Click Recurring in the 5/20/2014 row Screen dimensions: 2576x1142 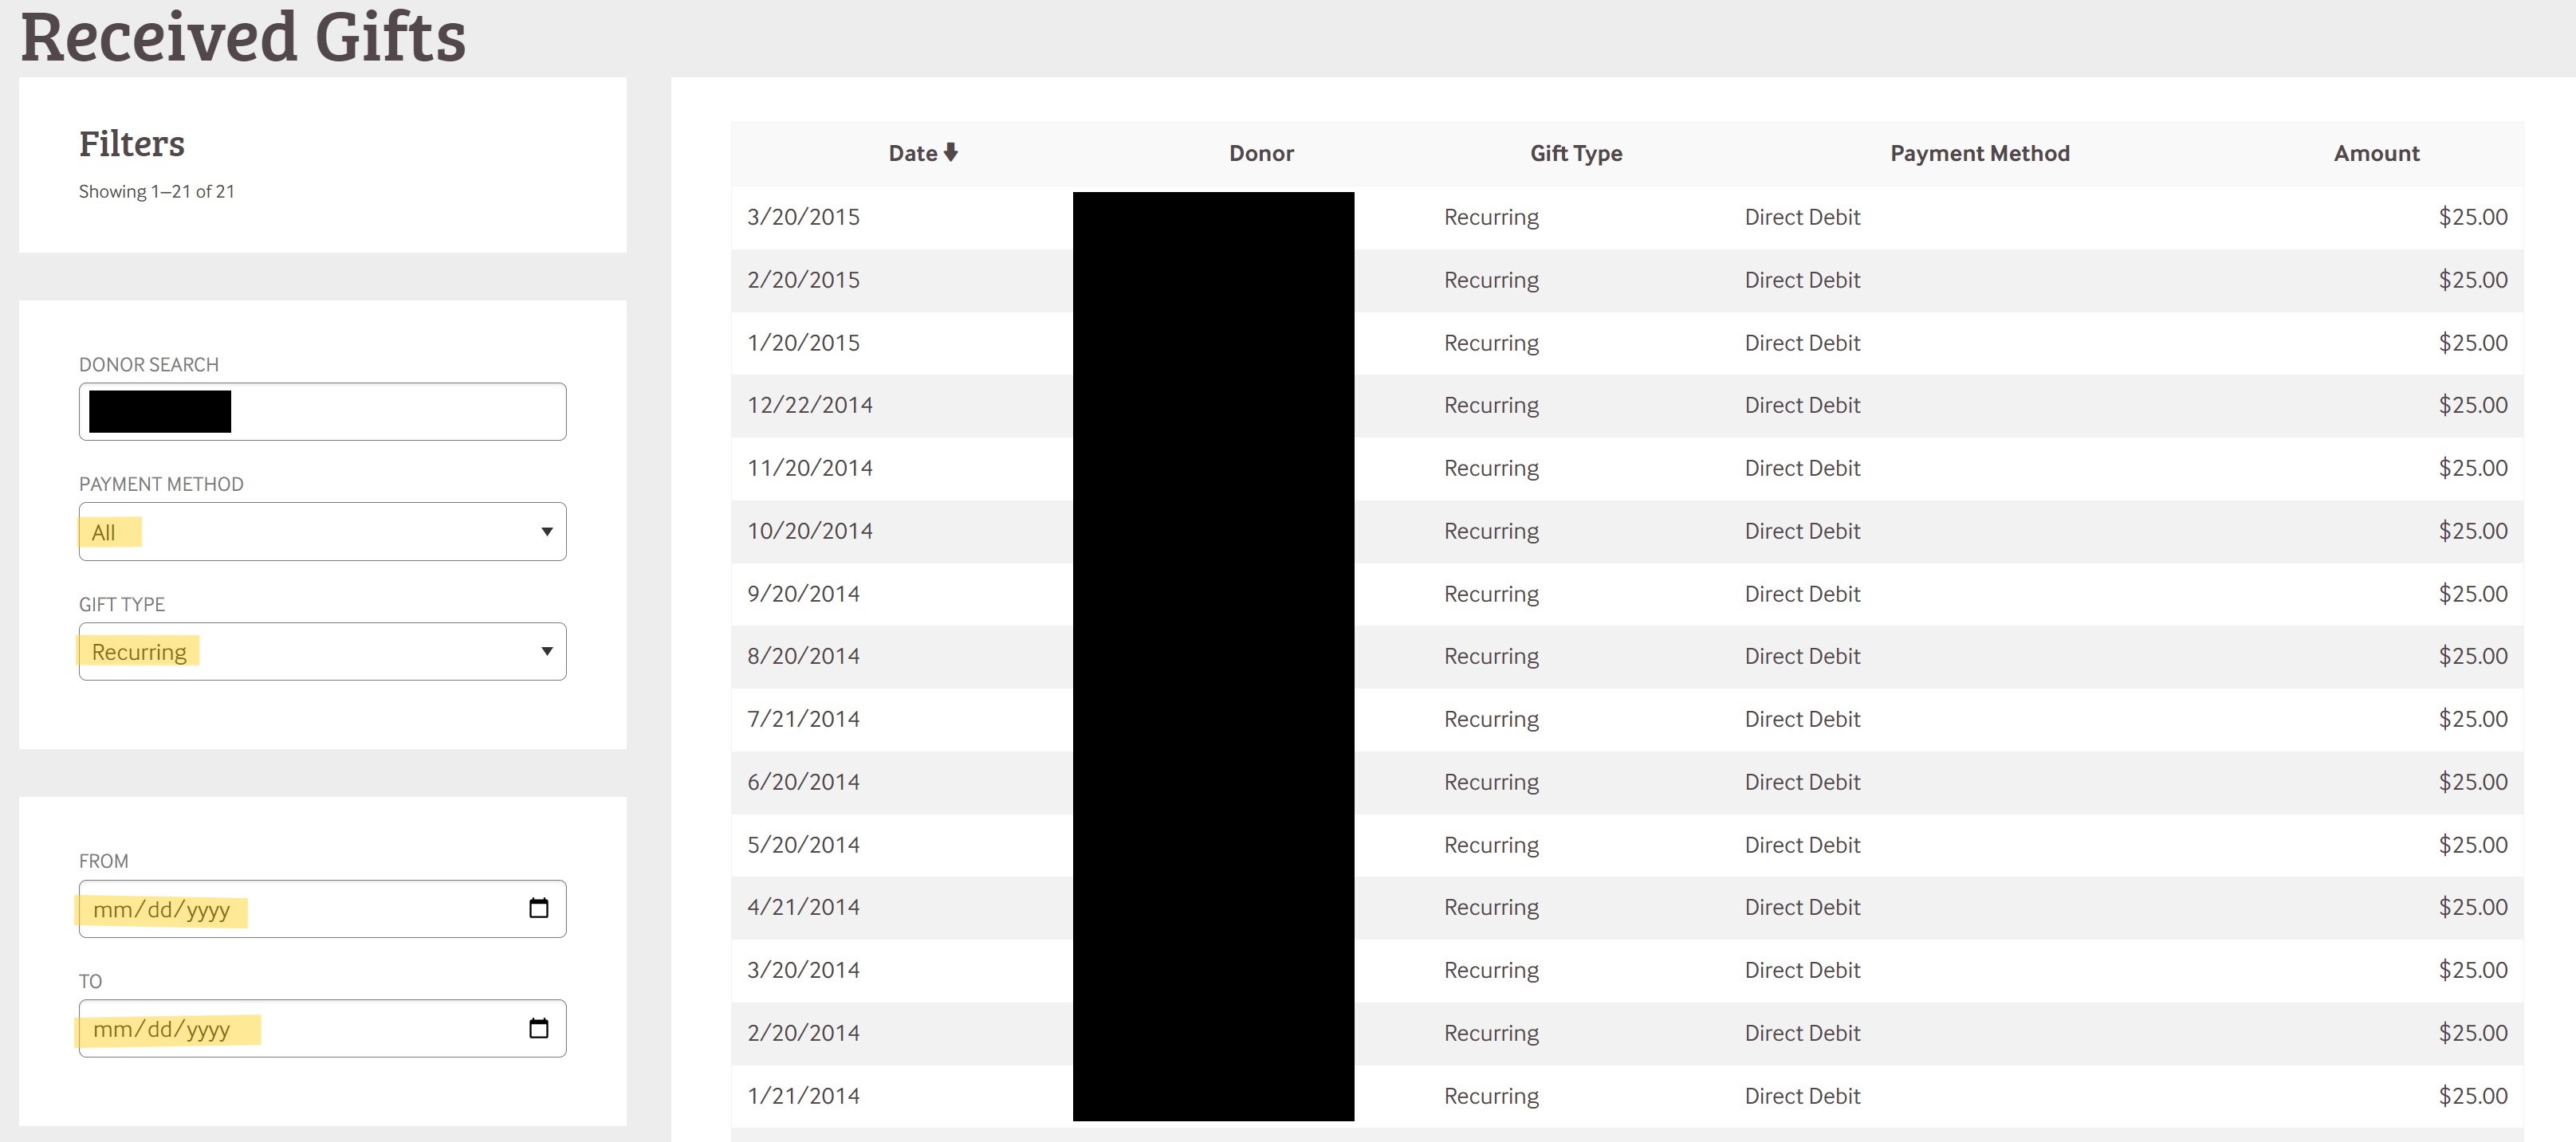[x=1491, y=845]
